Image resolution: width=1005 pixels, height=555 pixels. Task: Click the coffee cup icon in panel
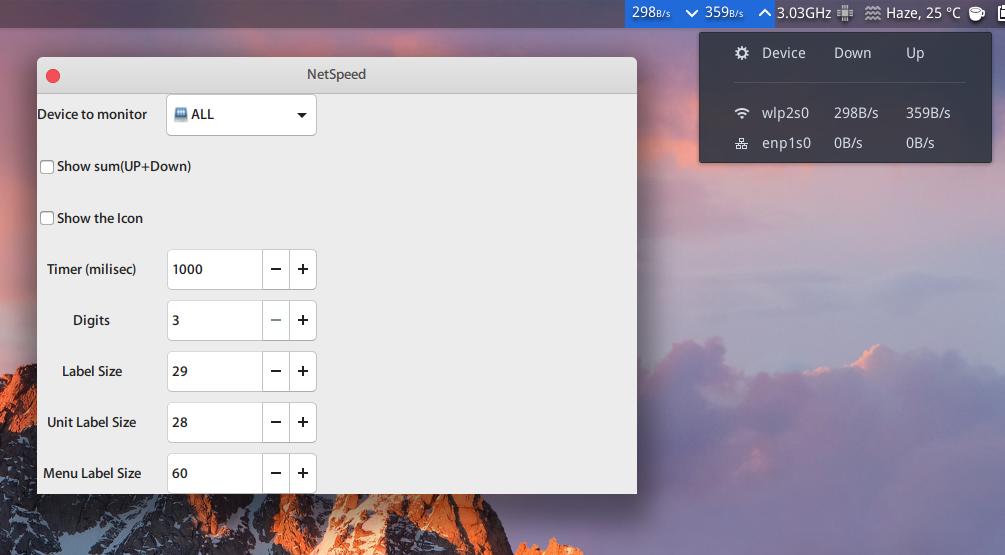click(976, 13)
